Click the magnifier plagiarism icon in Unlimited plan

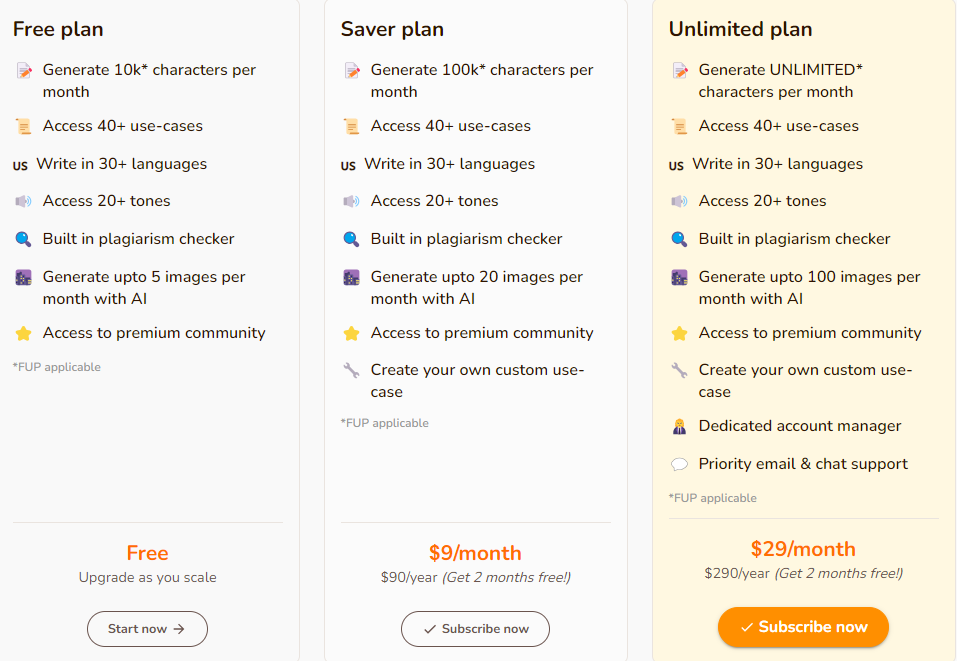point(679,239)
